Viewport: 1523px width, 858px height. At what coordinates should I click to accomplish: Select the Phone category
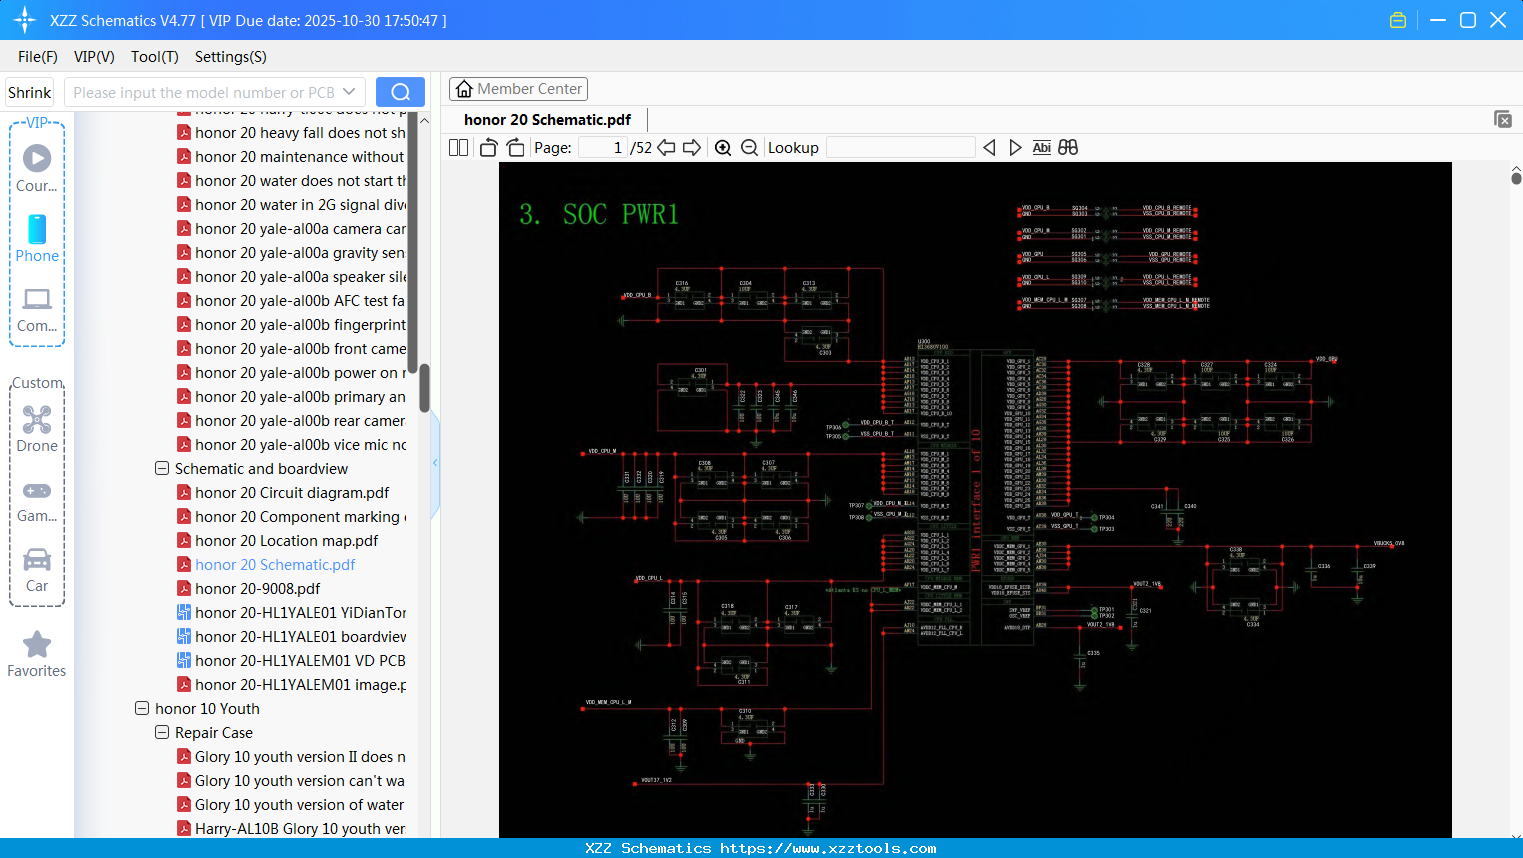(37, 238)
